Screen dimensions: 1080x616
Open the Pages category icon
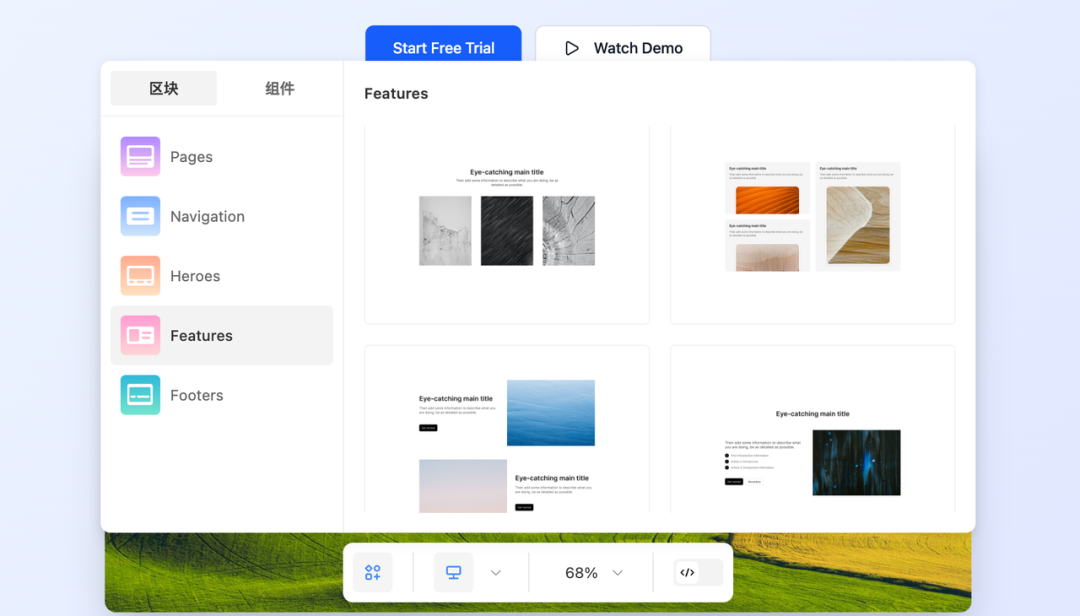coord(141,156)
